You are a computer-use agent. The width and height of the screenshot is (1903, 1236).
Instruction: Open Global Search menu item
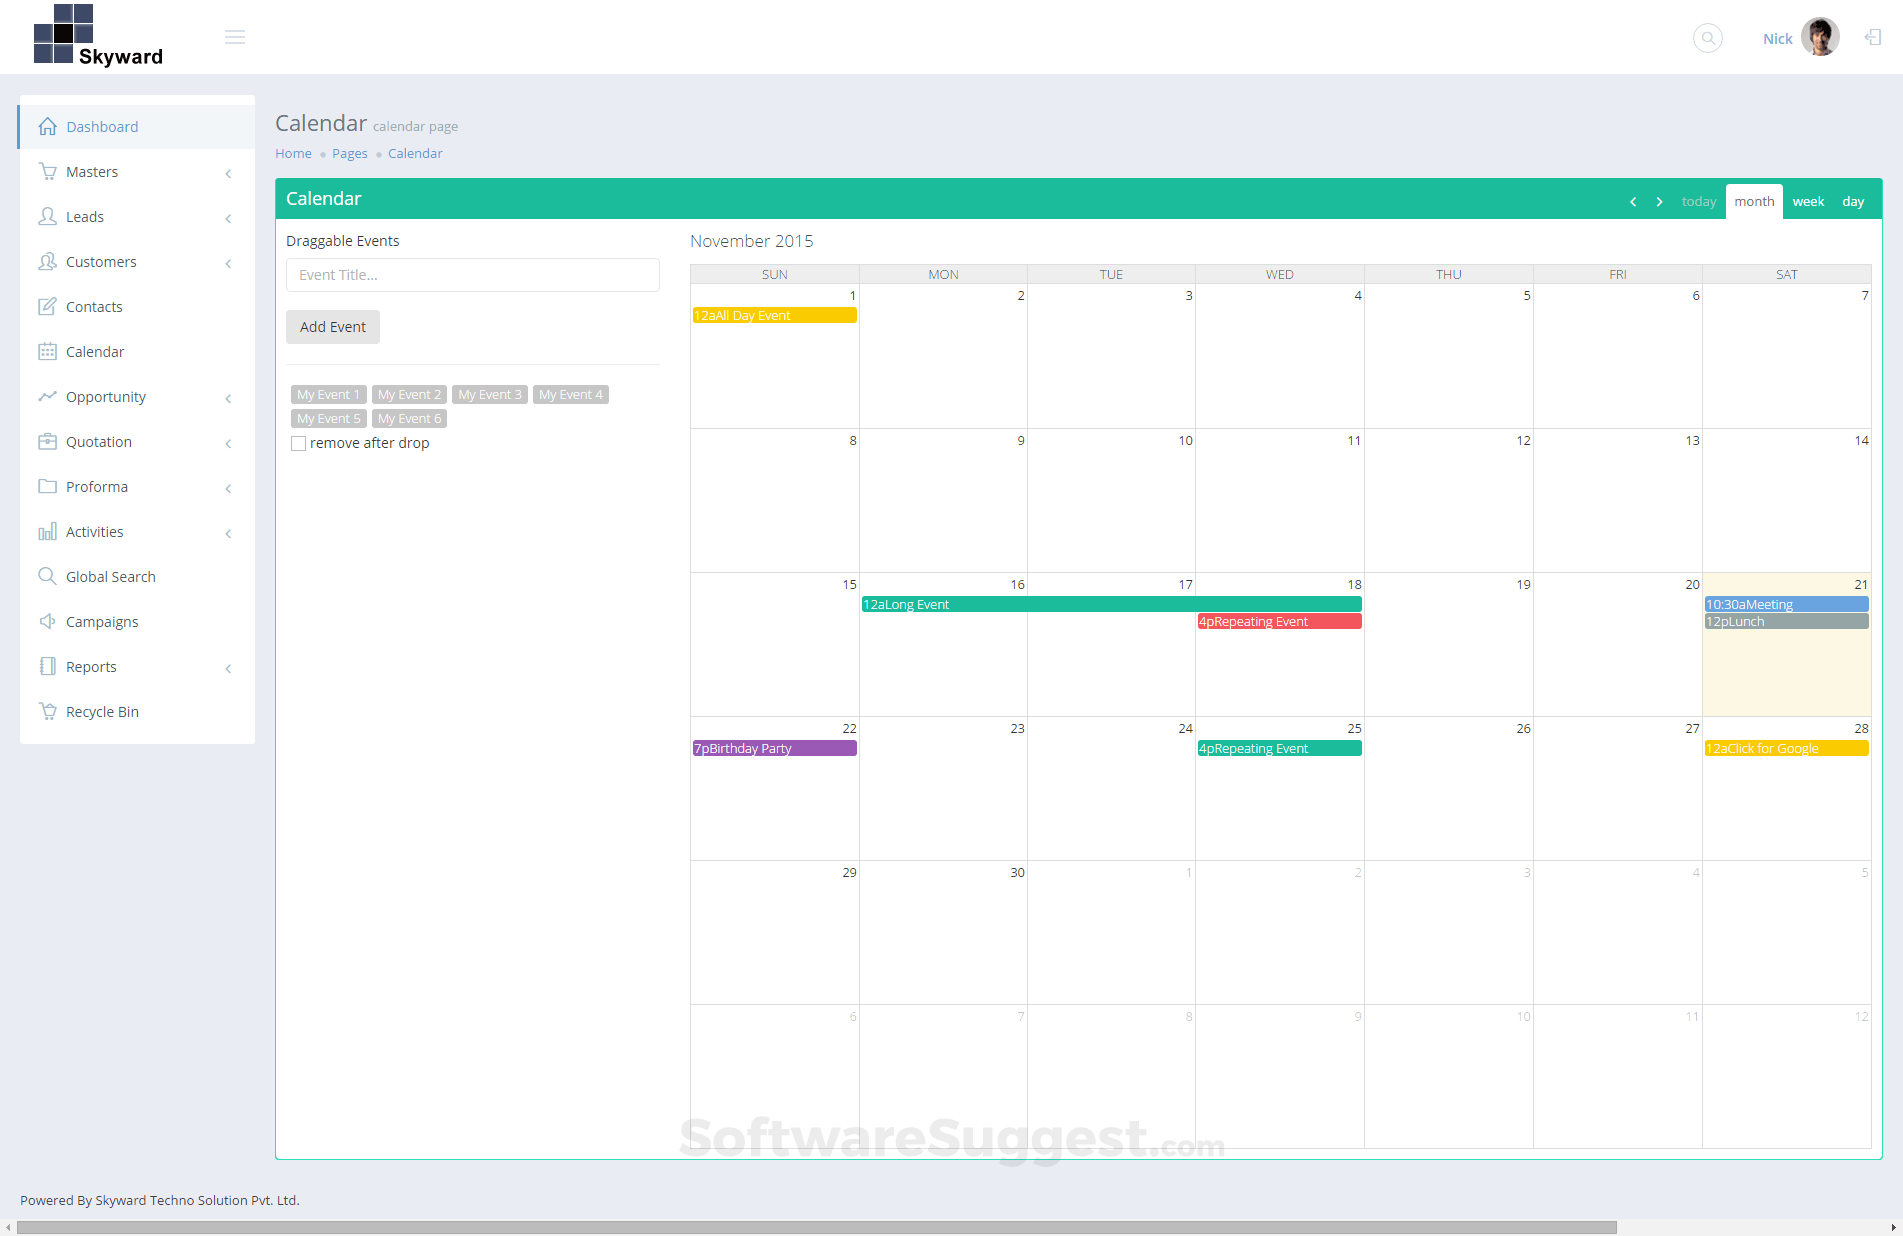coord(137,576)
